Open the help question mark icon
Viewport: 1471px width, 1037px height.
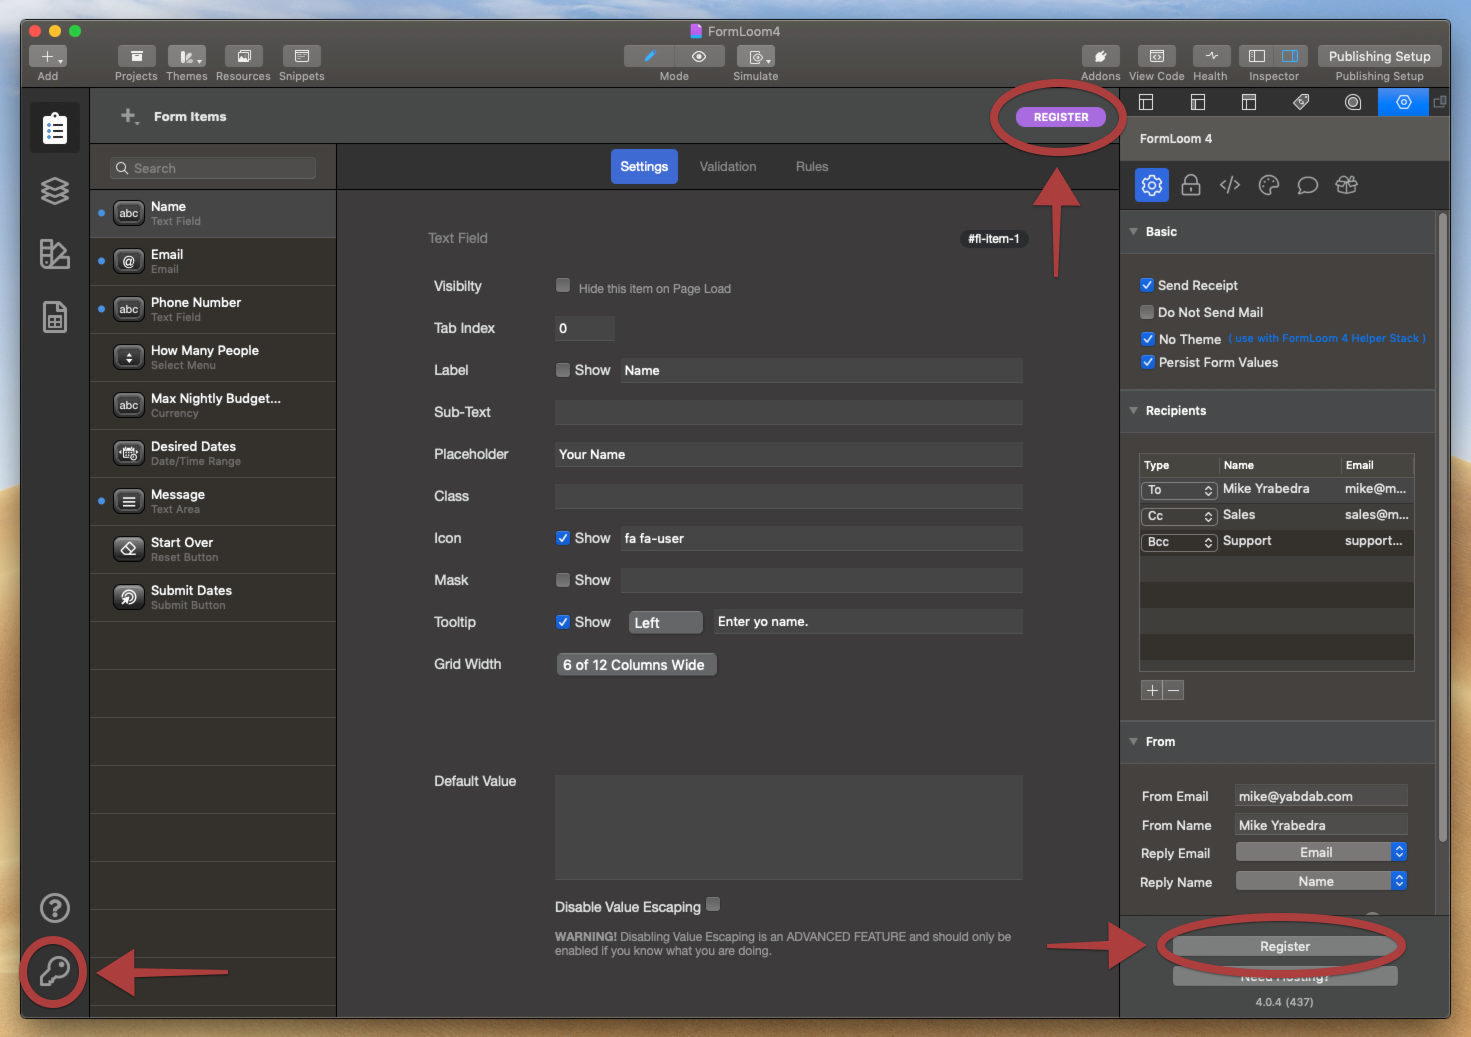(x=55, y=907)
